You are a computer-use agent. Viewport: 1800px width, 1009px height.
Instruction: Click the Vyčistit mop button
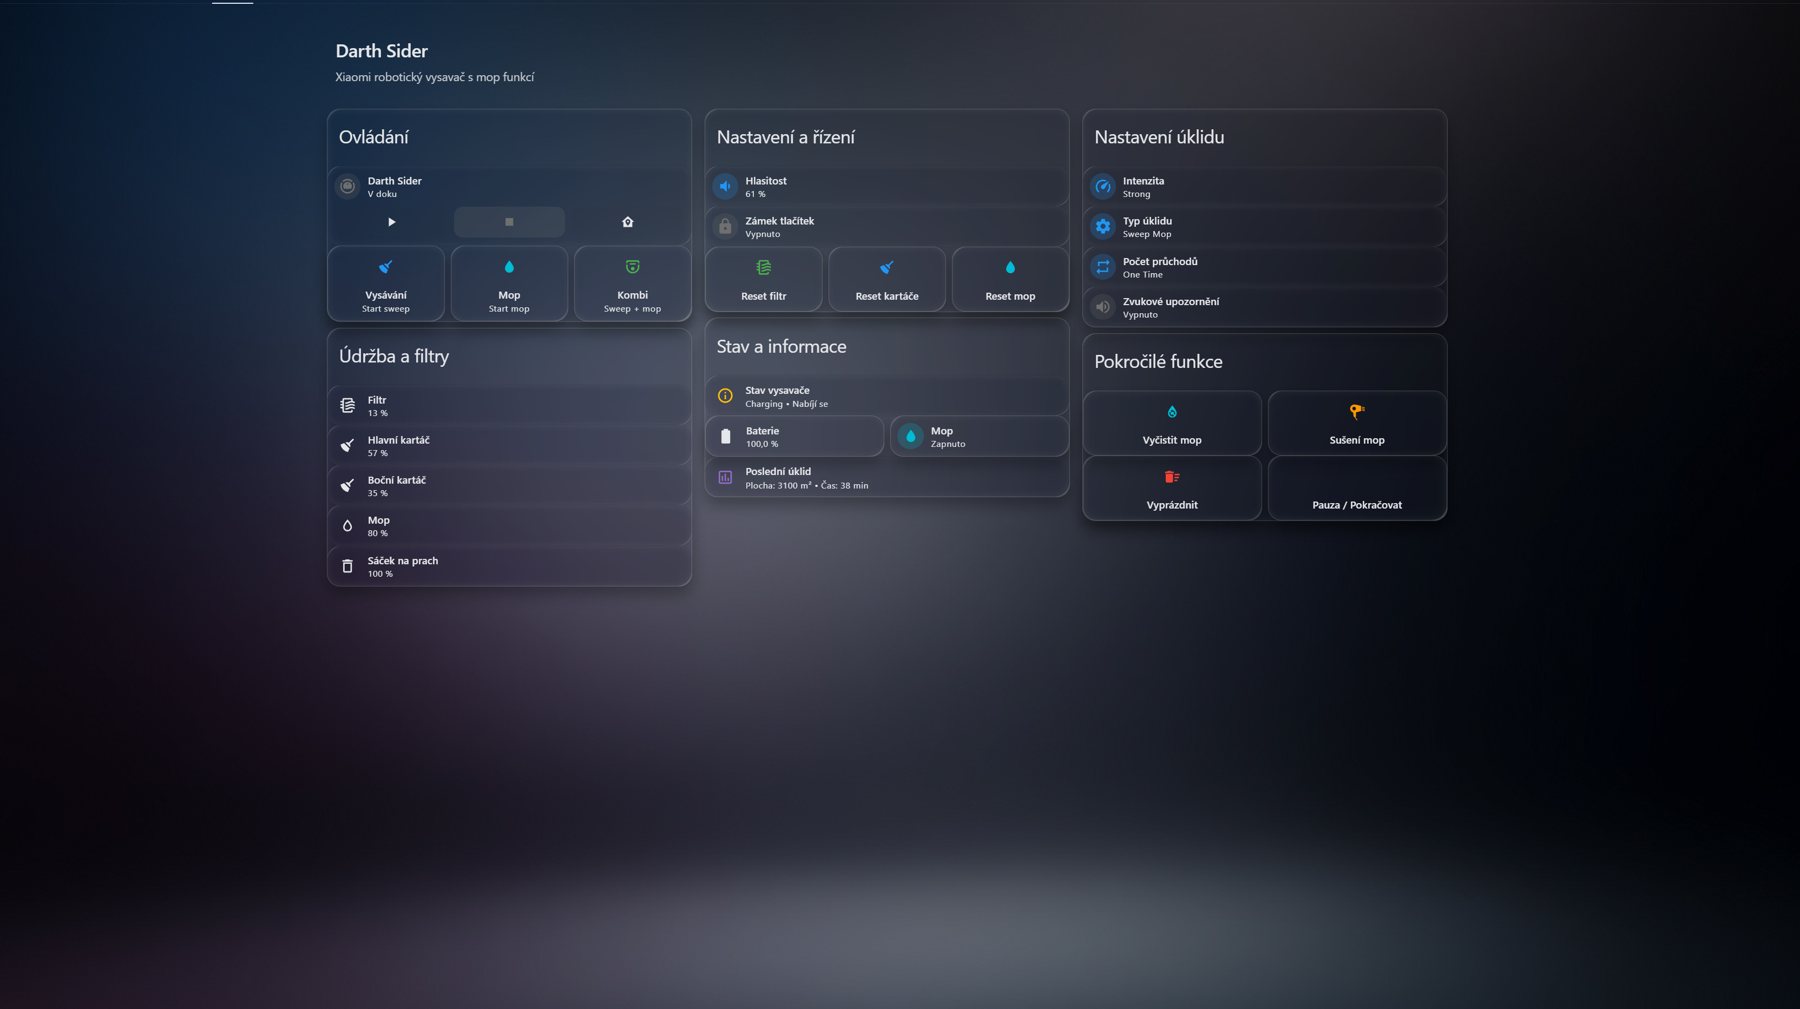(1172, 424)
